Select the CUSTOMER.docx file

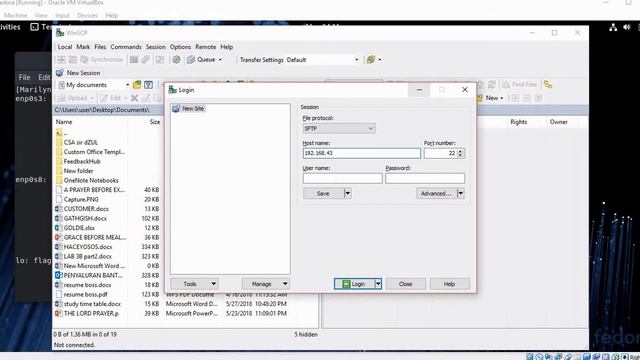[x=86, y=209]
